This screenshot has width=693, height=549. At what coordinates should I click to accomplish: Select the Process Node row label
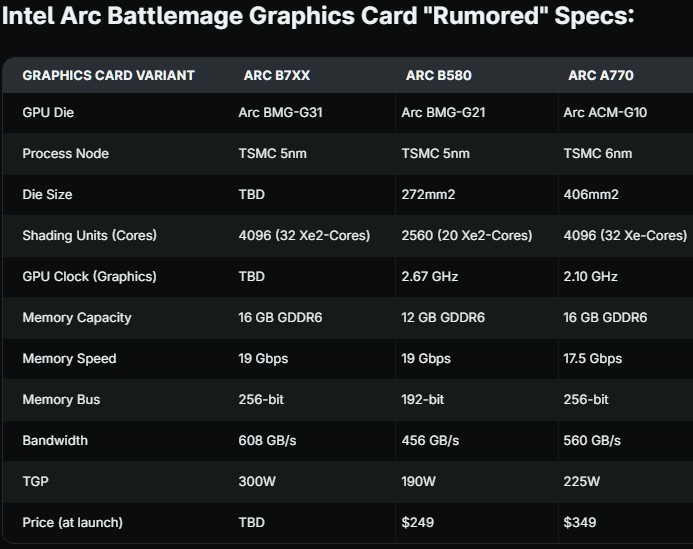tap(65, 154)
